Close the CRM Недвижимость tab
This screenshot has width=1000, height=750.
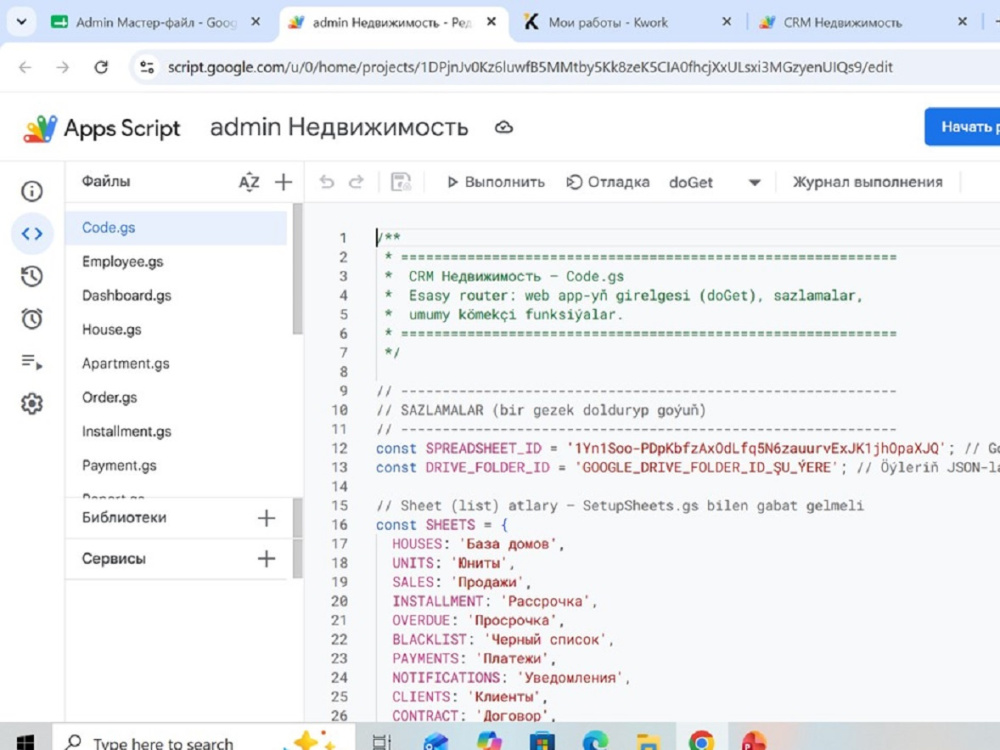pos(962,22)
